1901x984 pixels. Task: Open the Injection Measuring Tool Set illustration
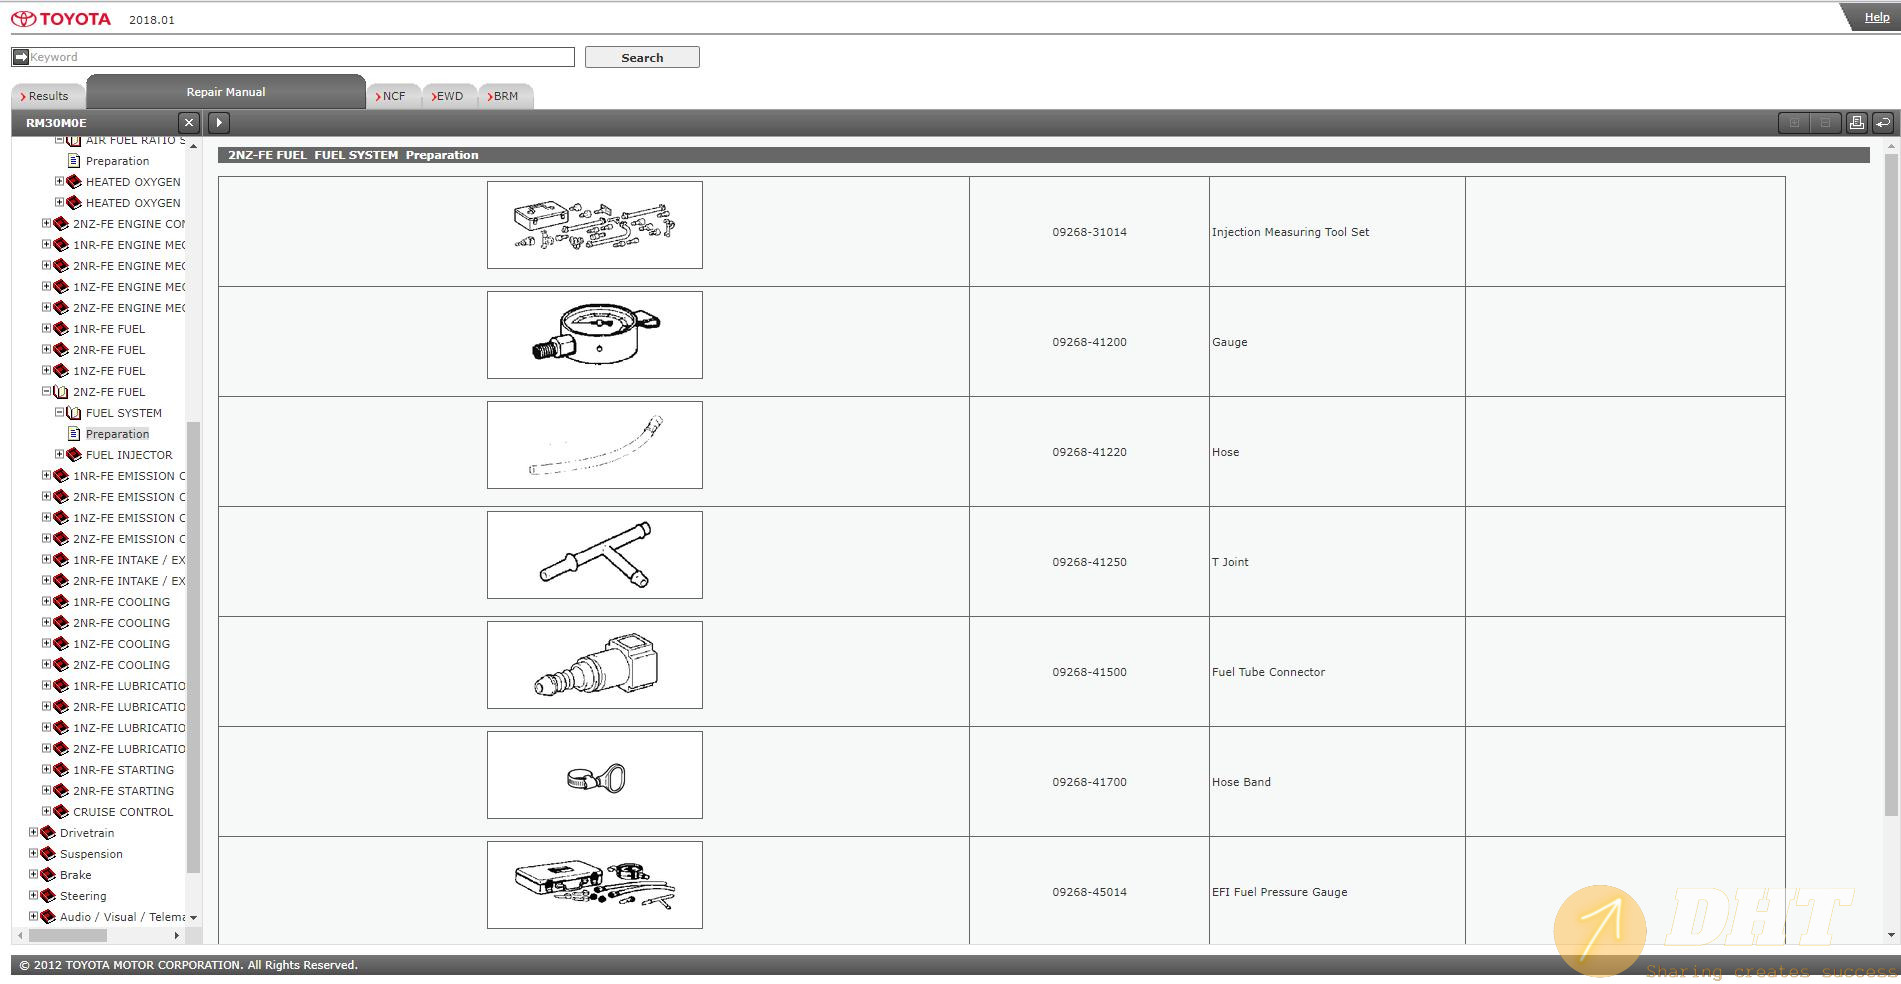[594, 225]
